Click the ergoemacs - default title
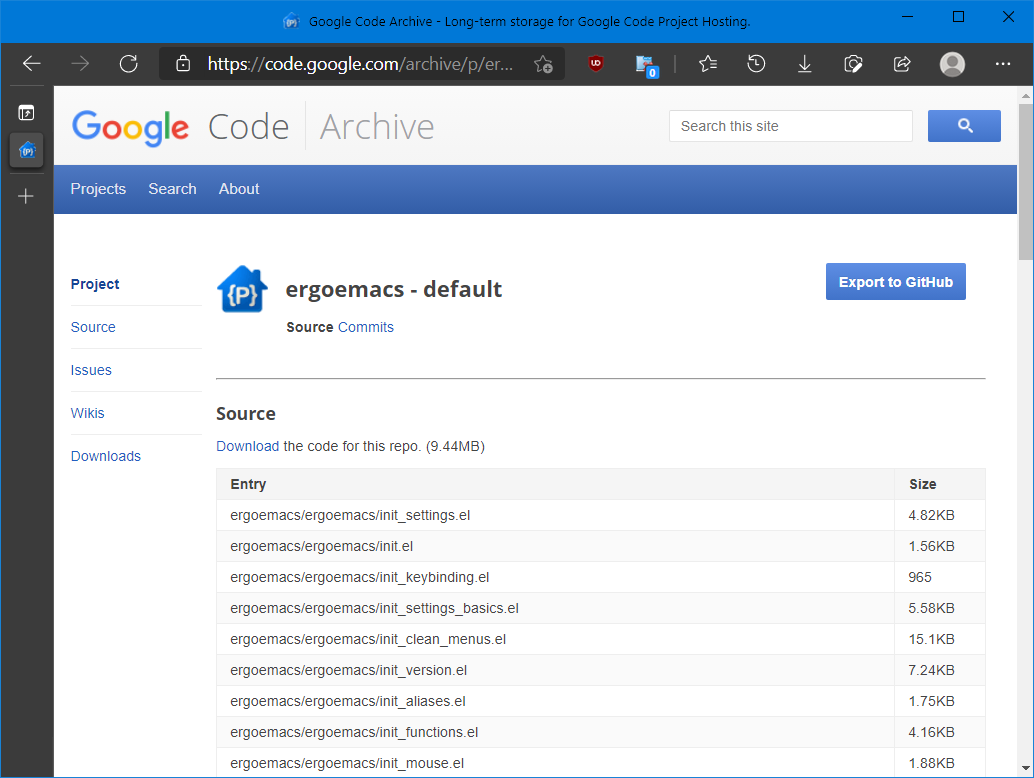This screenshot has width=1034, height=778. 394,289
